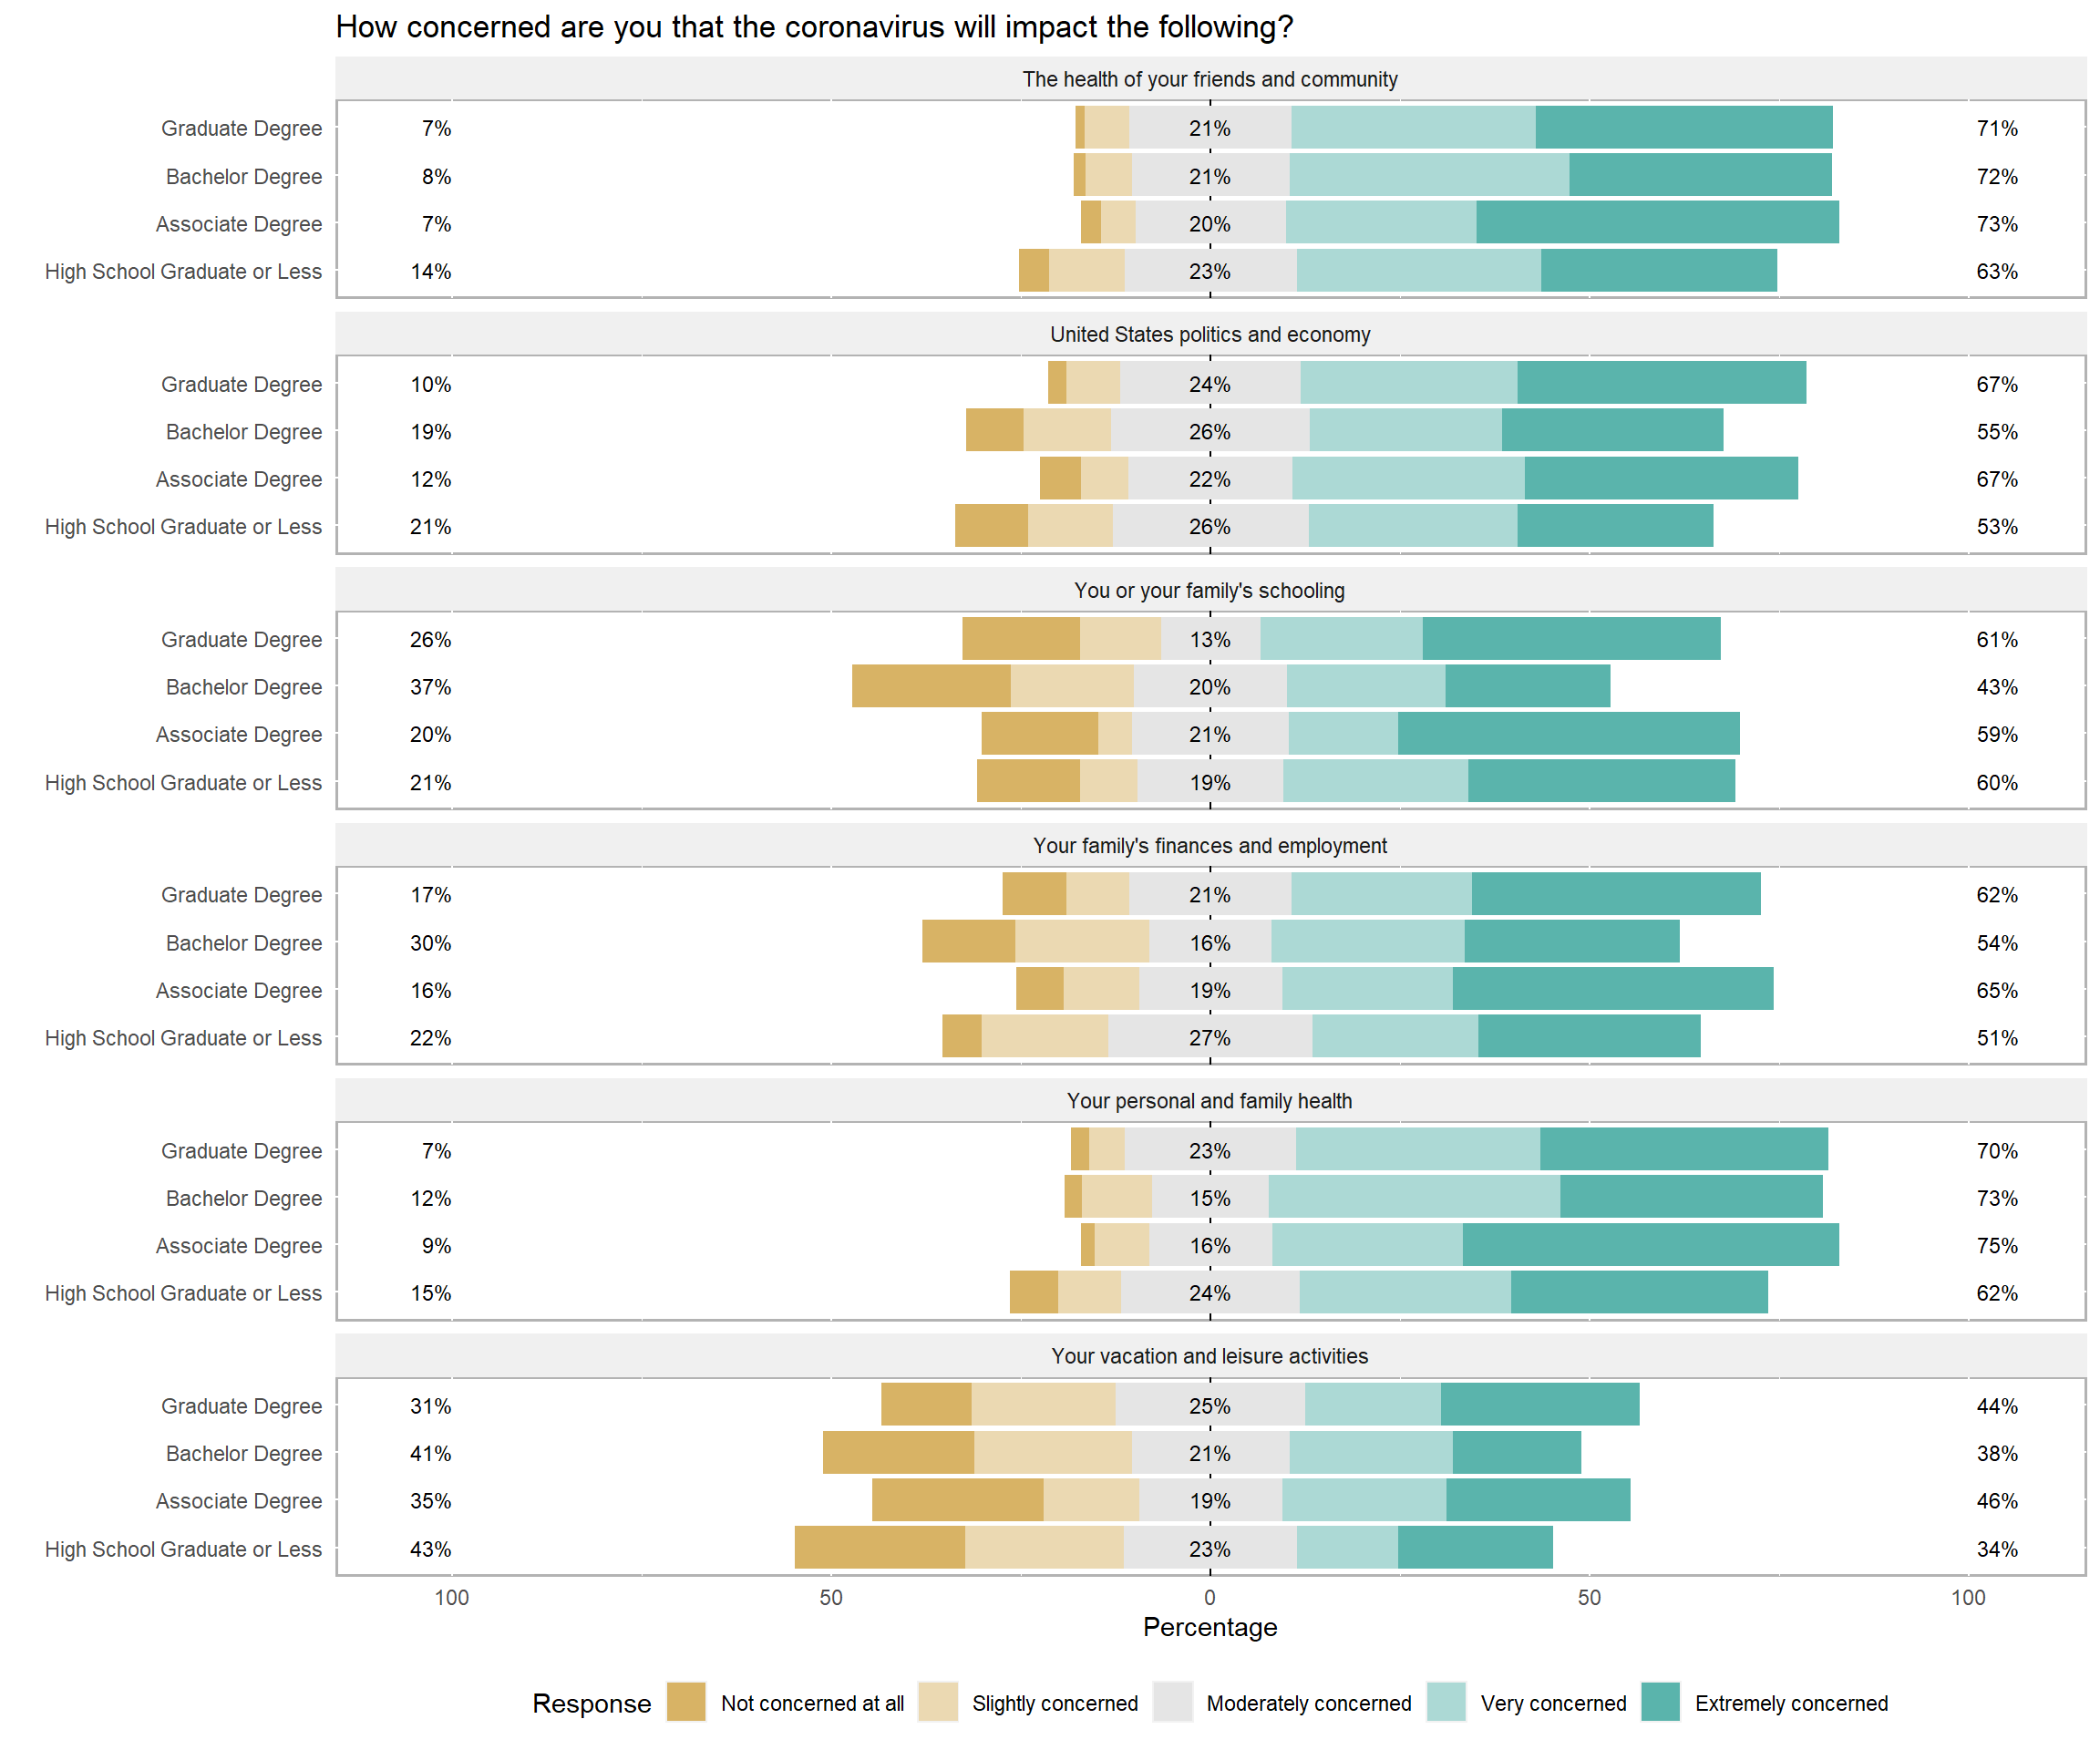Select the 'Slightly concerned' legend color box
This screenshot has width=2100, height=1750.
tap(937, 1702)
